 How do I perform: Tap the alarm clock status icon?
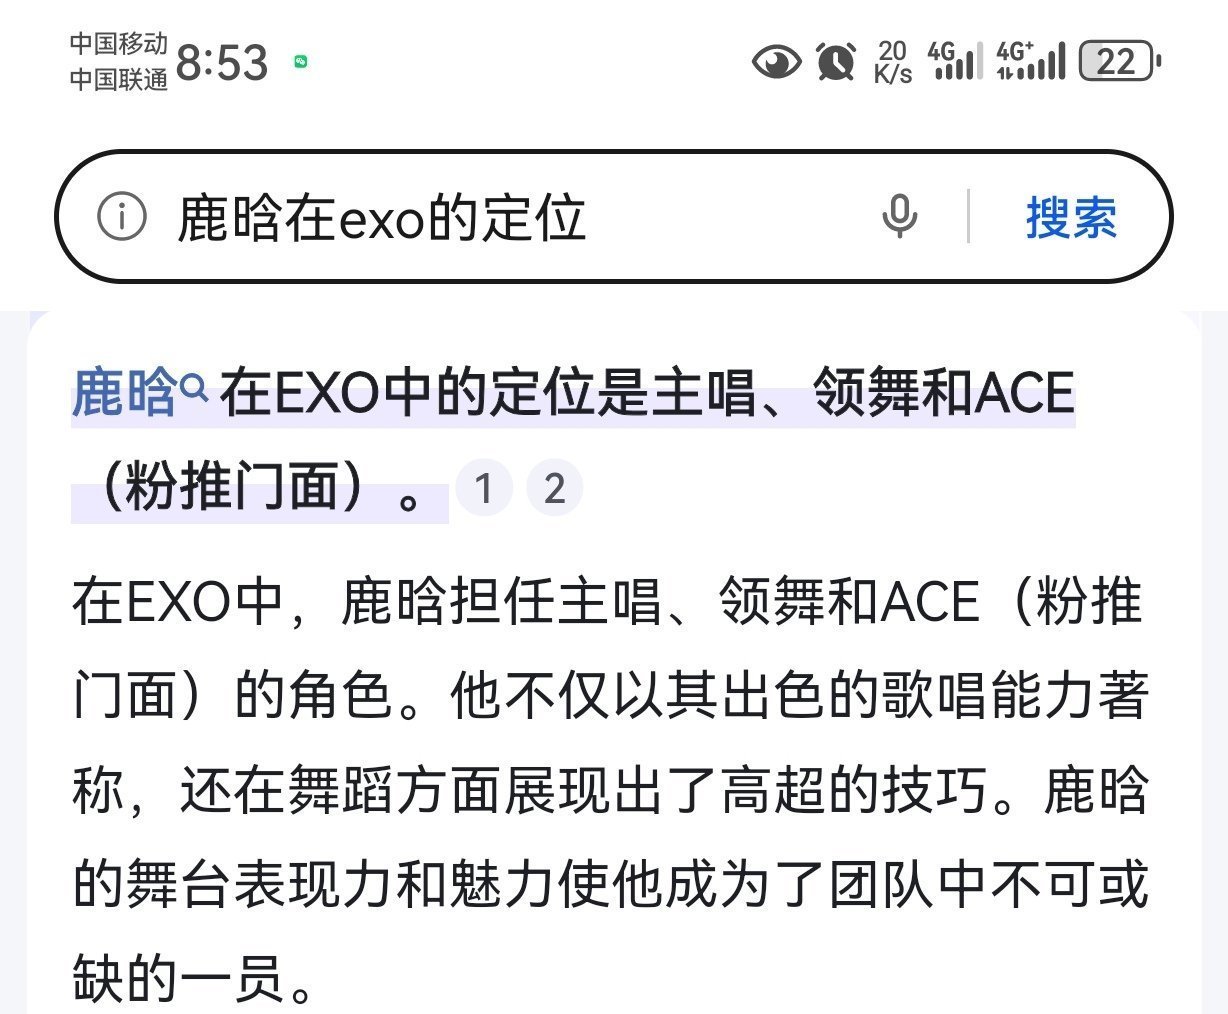tap(835, 62)
